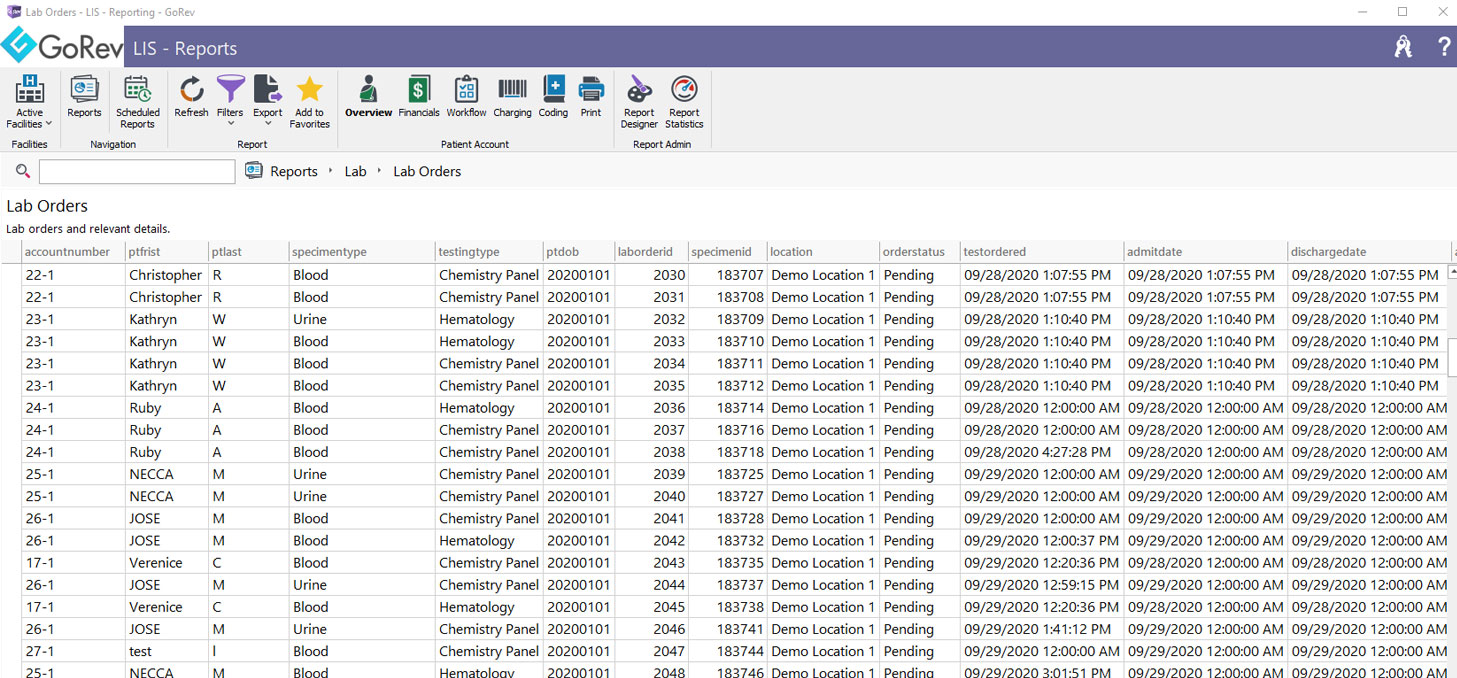This screenshot has width=1457, height=678.
Task: Go to Reports breadcrumb link
Action: (x=294, y=172)
